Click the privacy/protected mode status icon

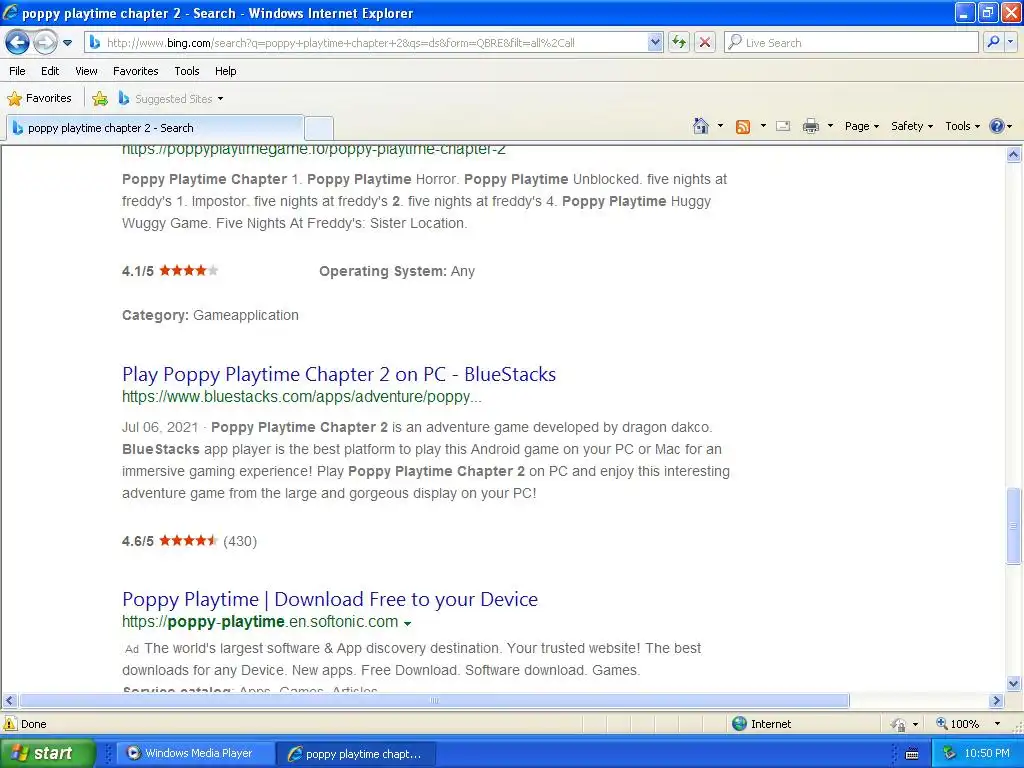(x=899, y=724)
